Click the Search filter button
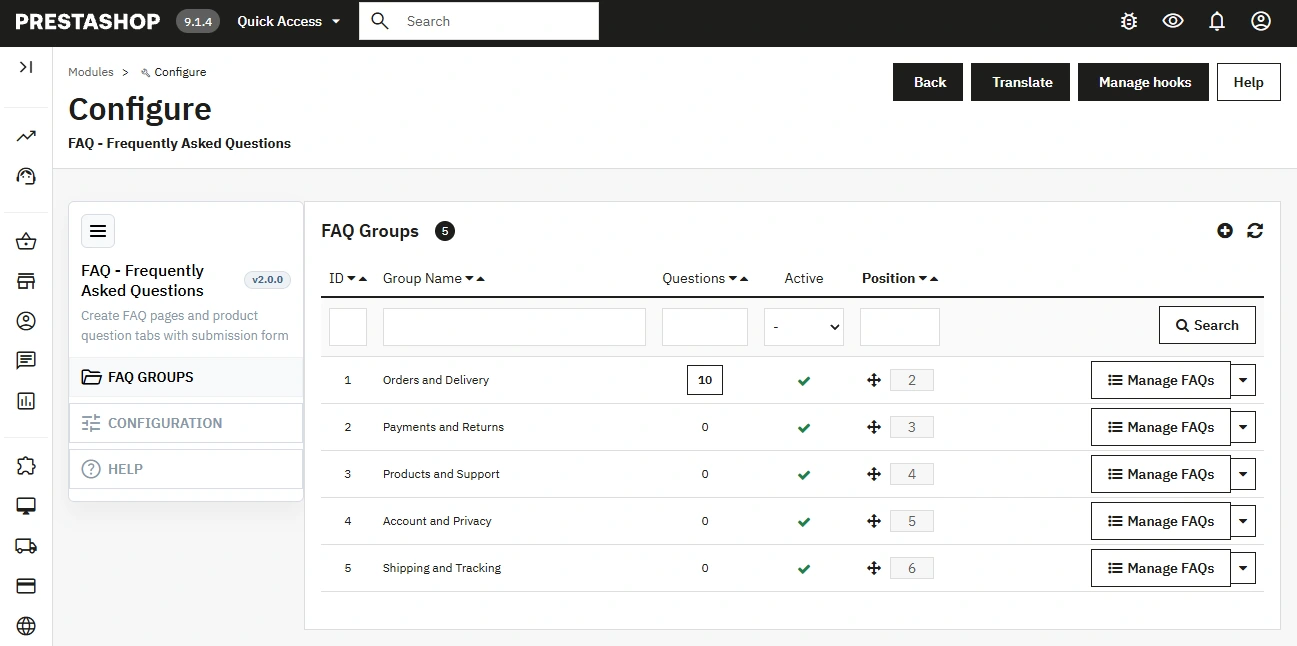This screenshot has height=646, width=1297. 1207,325
